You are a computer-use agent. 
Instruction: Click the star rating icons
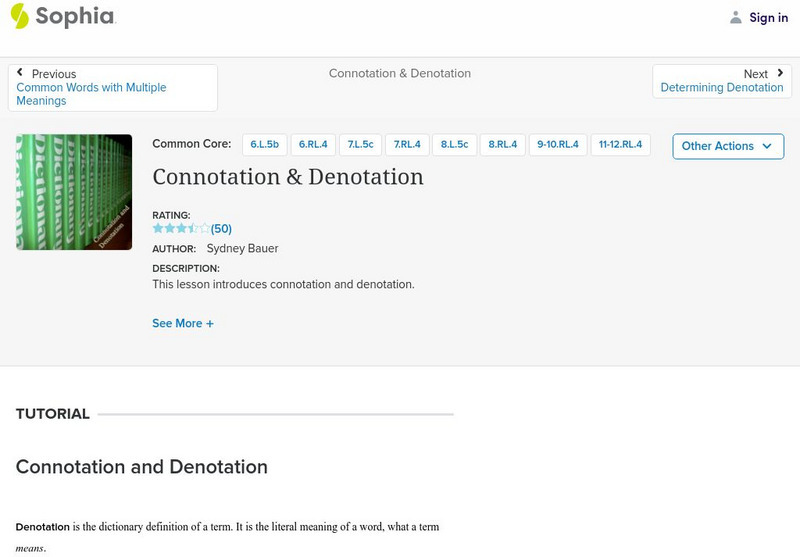pyautogui.click(x=180, y=229)
